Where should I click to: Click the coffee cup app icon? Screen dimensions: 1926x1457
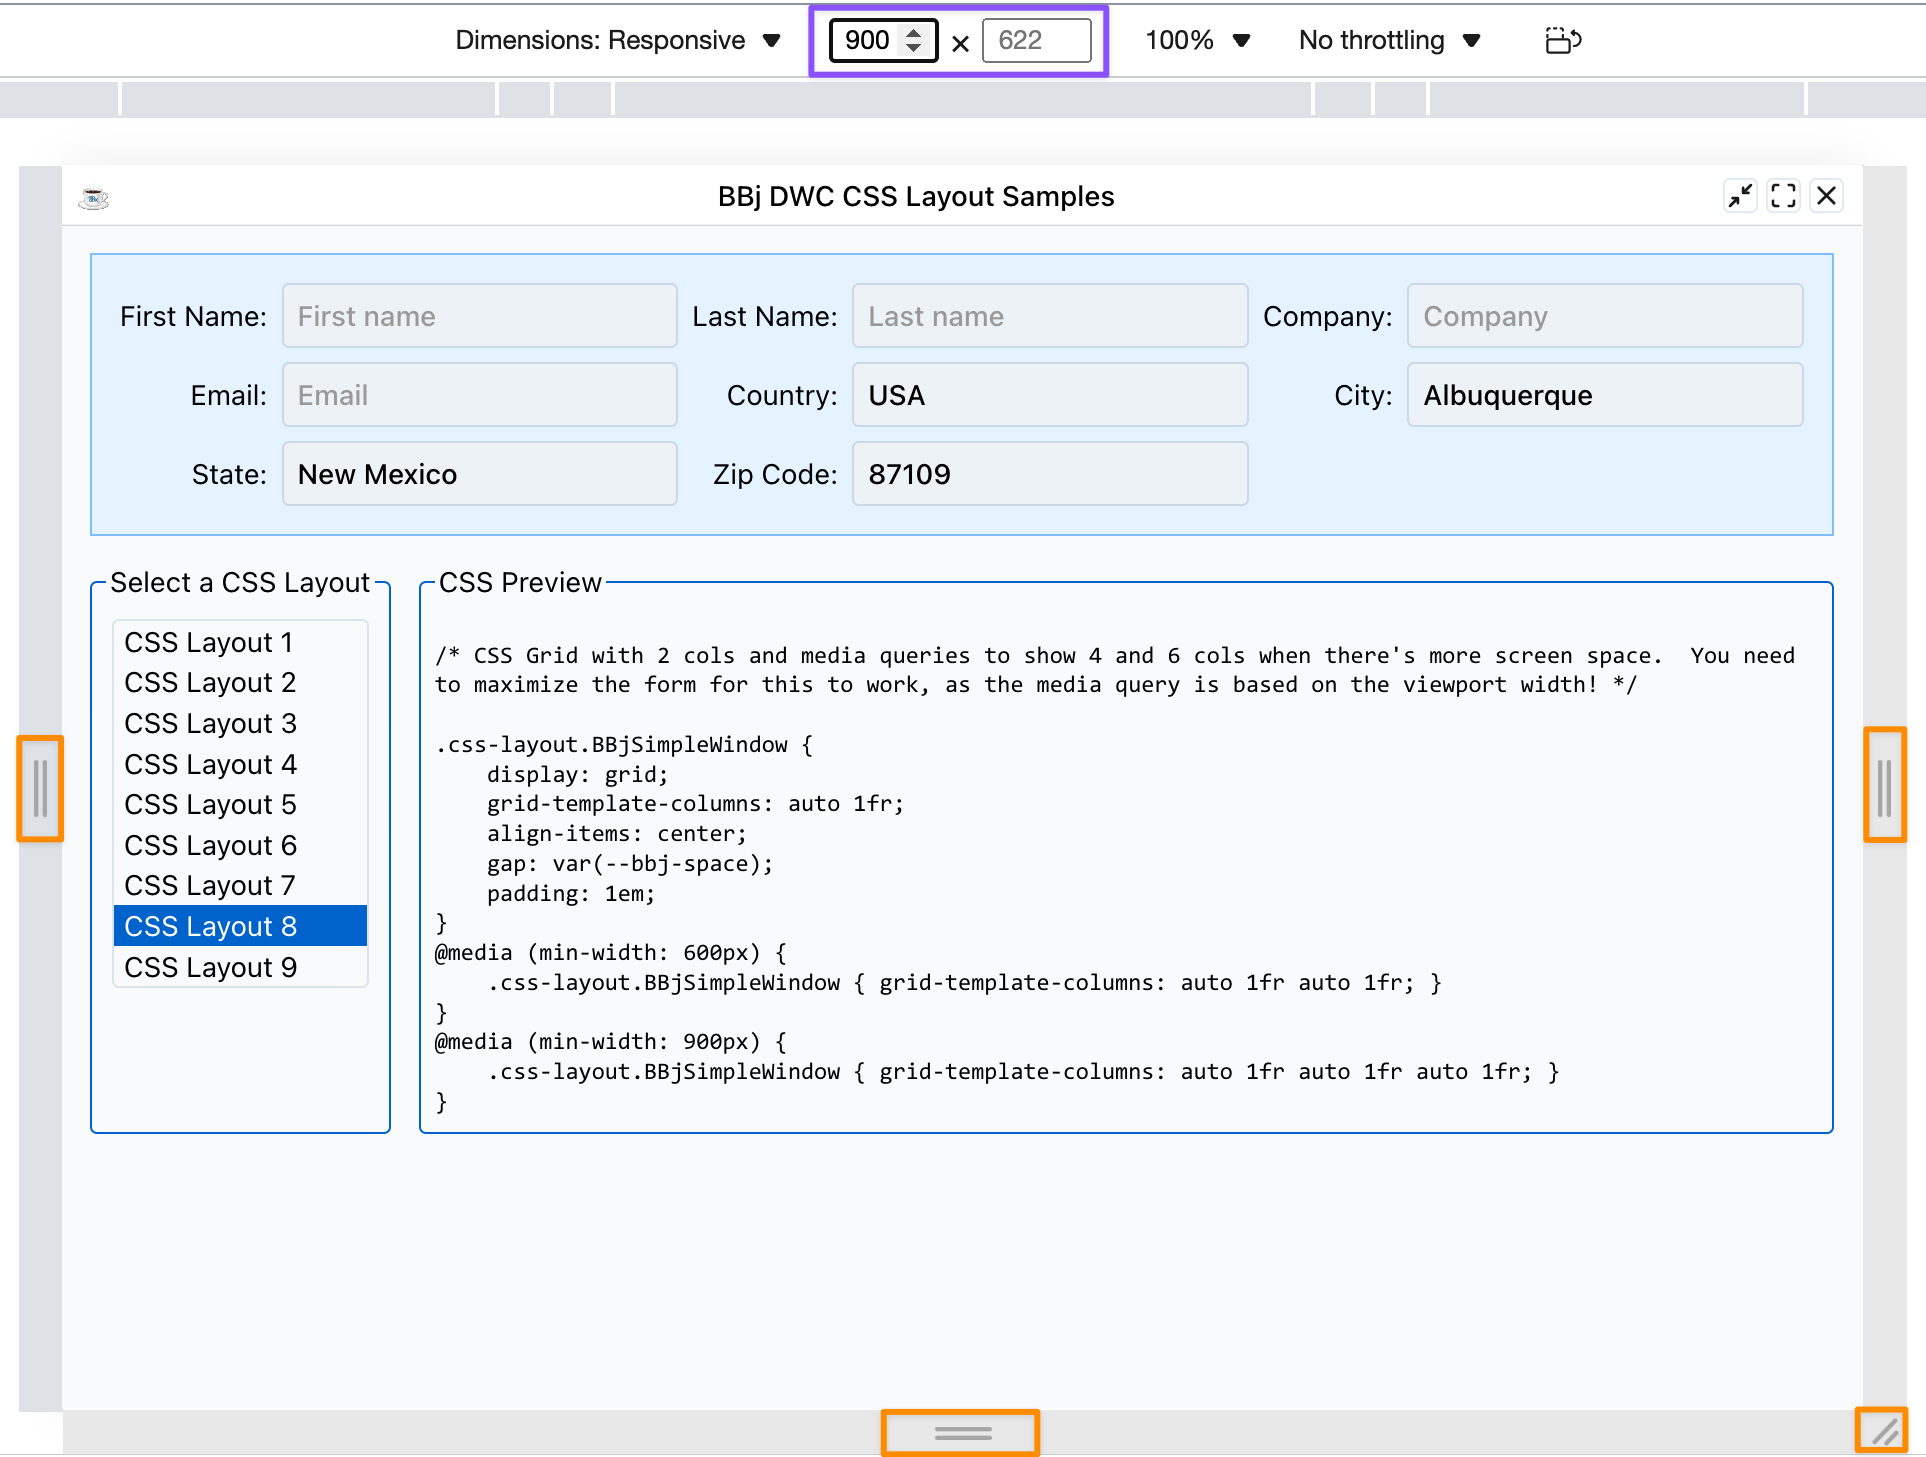pos(94,198)
